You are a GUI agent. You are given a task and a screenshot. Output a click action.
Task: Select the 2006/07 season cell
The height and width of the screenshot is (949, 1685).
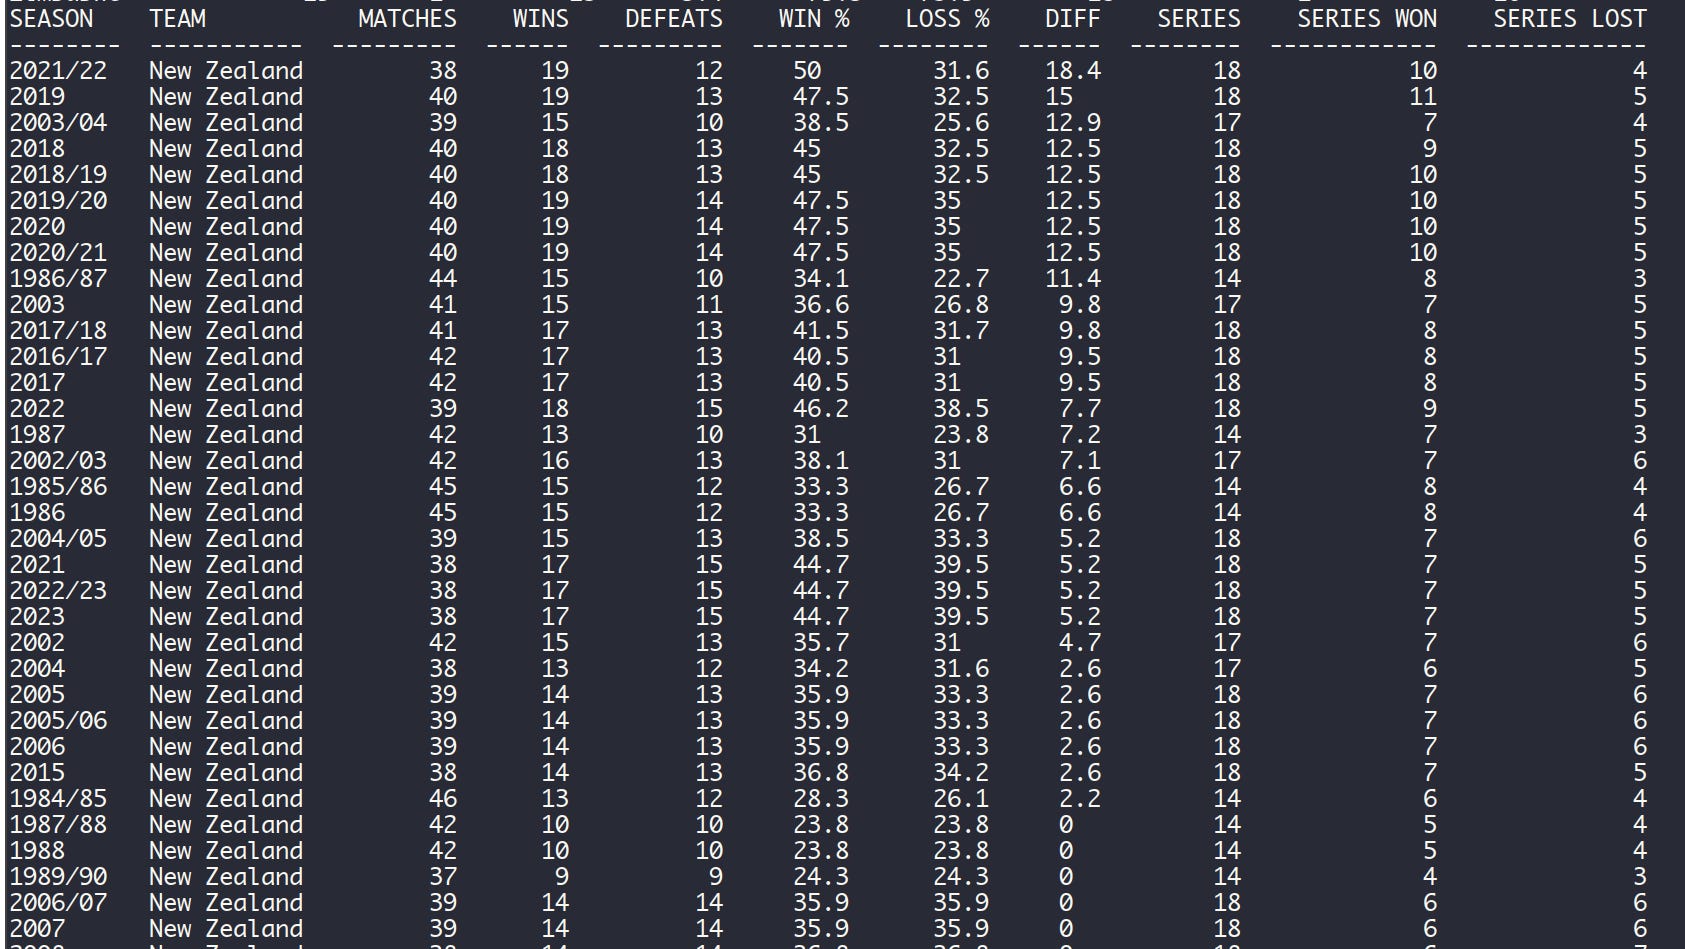pyautogui.click(x=58, y=903)
